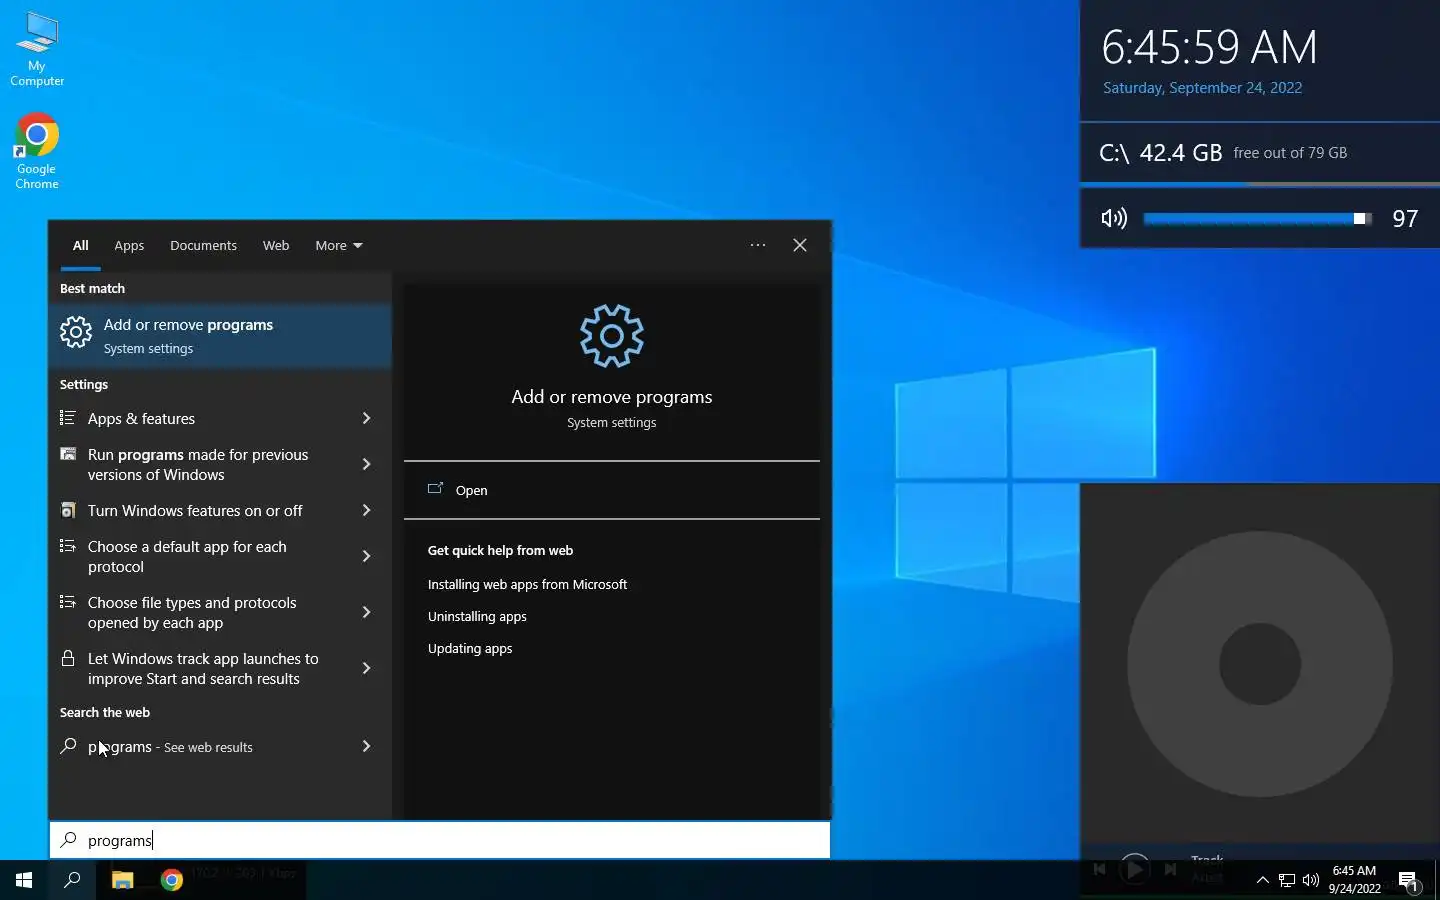Image resolution: width=1440 pixels, height=900 pixels.
Task: Click the Apps & features list icon
Action: [68, 418]
